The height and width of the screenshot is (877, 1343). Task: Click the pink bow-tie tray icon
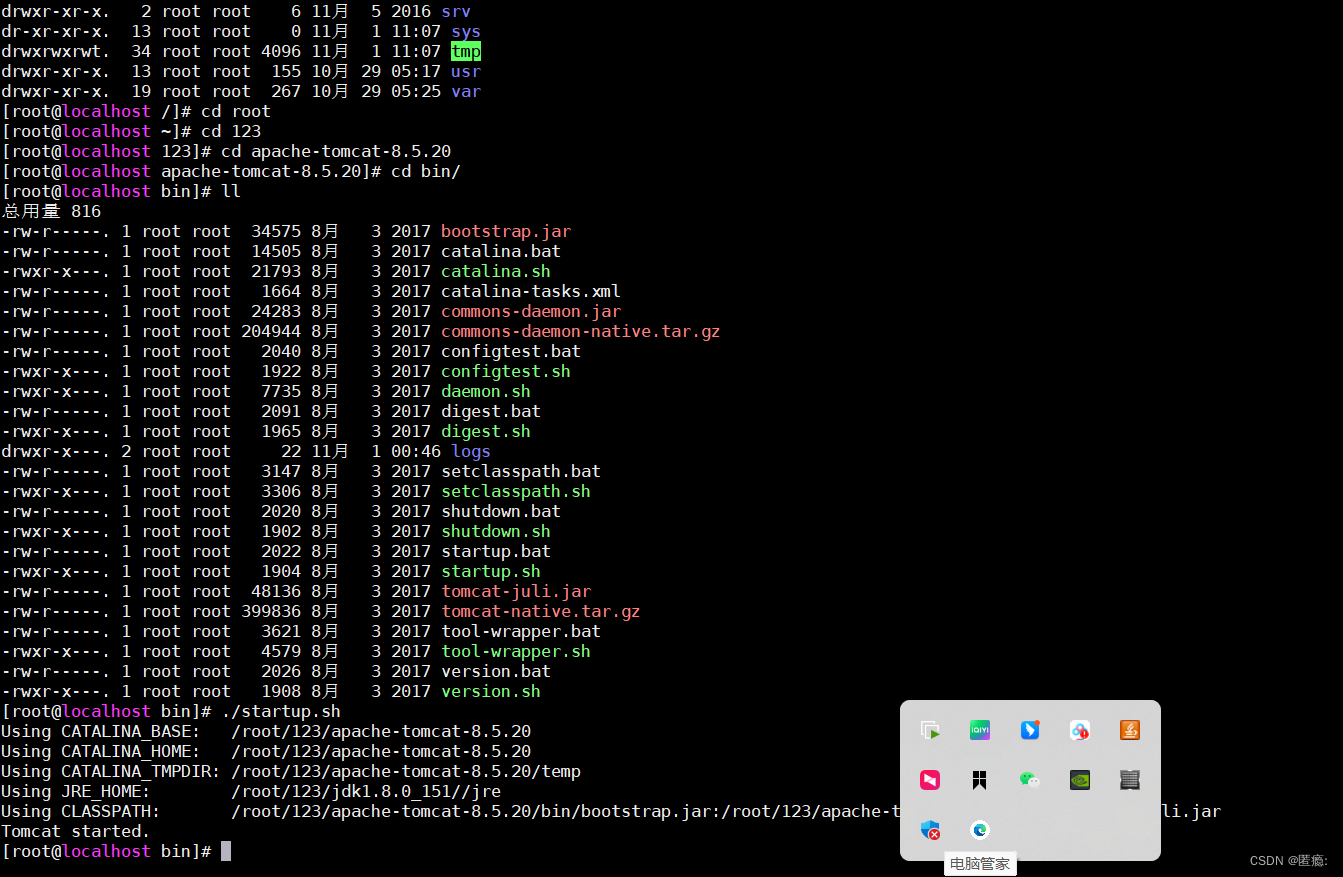pyautogui.click(x=930, y=780)
